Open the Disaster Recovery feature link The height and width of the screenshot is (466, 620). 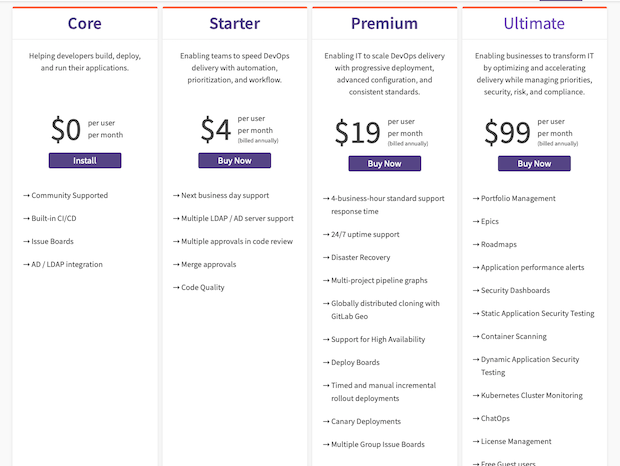pyautogui.click(x=361, y=257)
